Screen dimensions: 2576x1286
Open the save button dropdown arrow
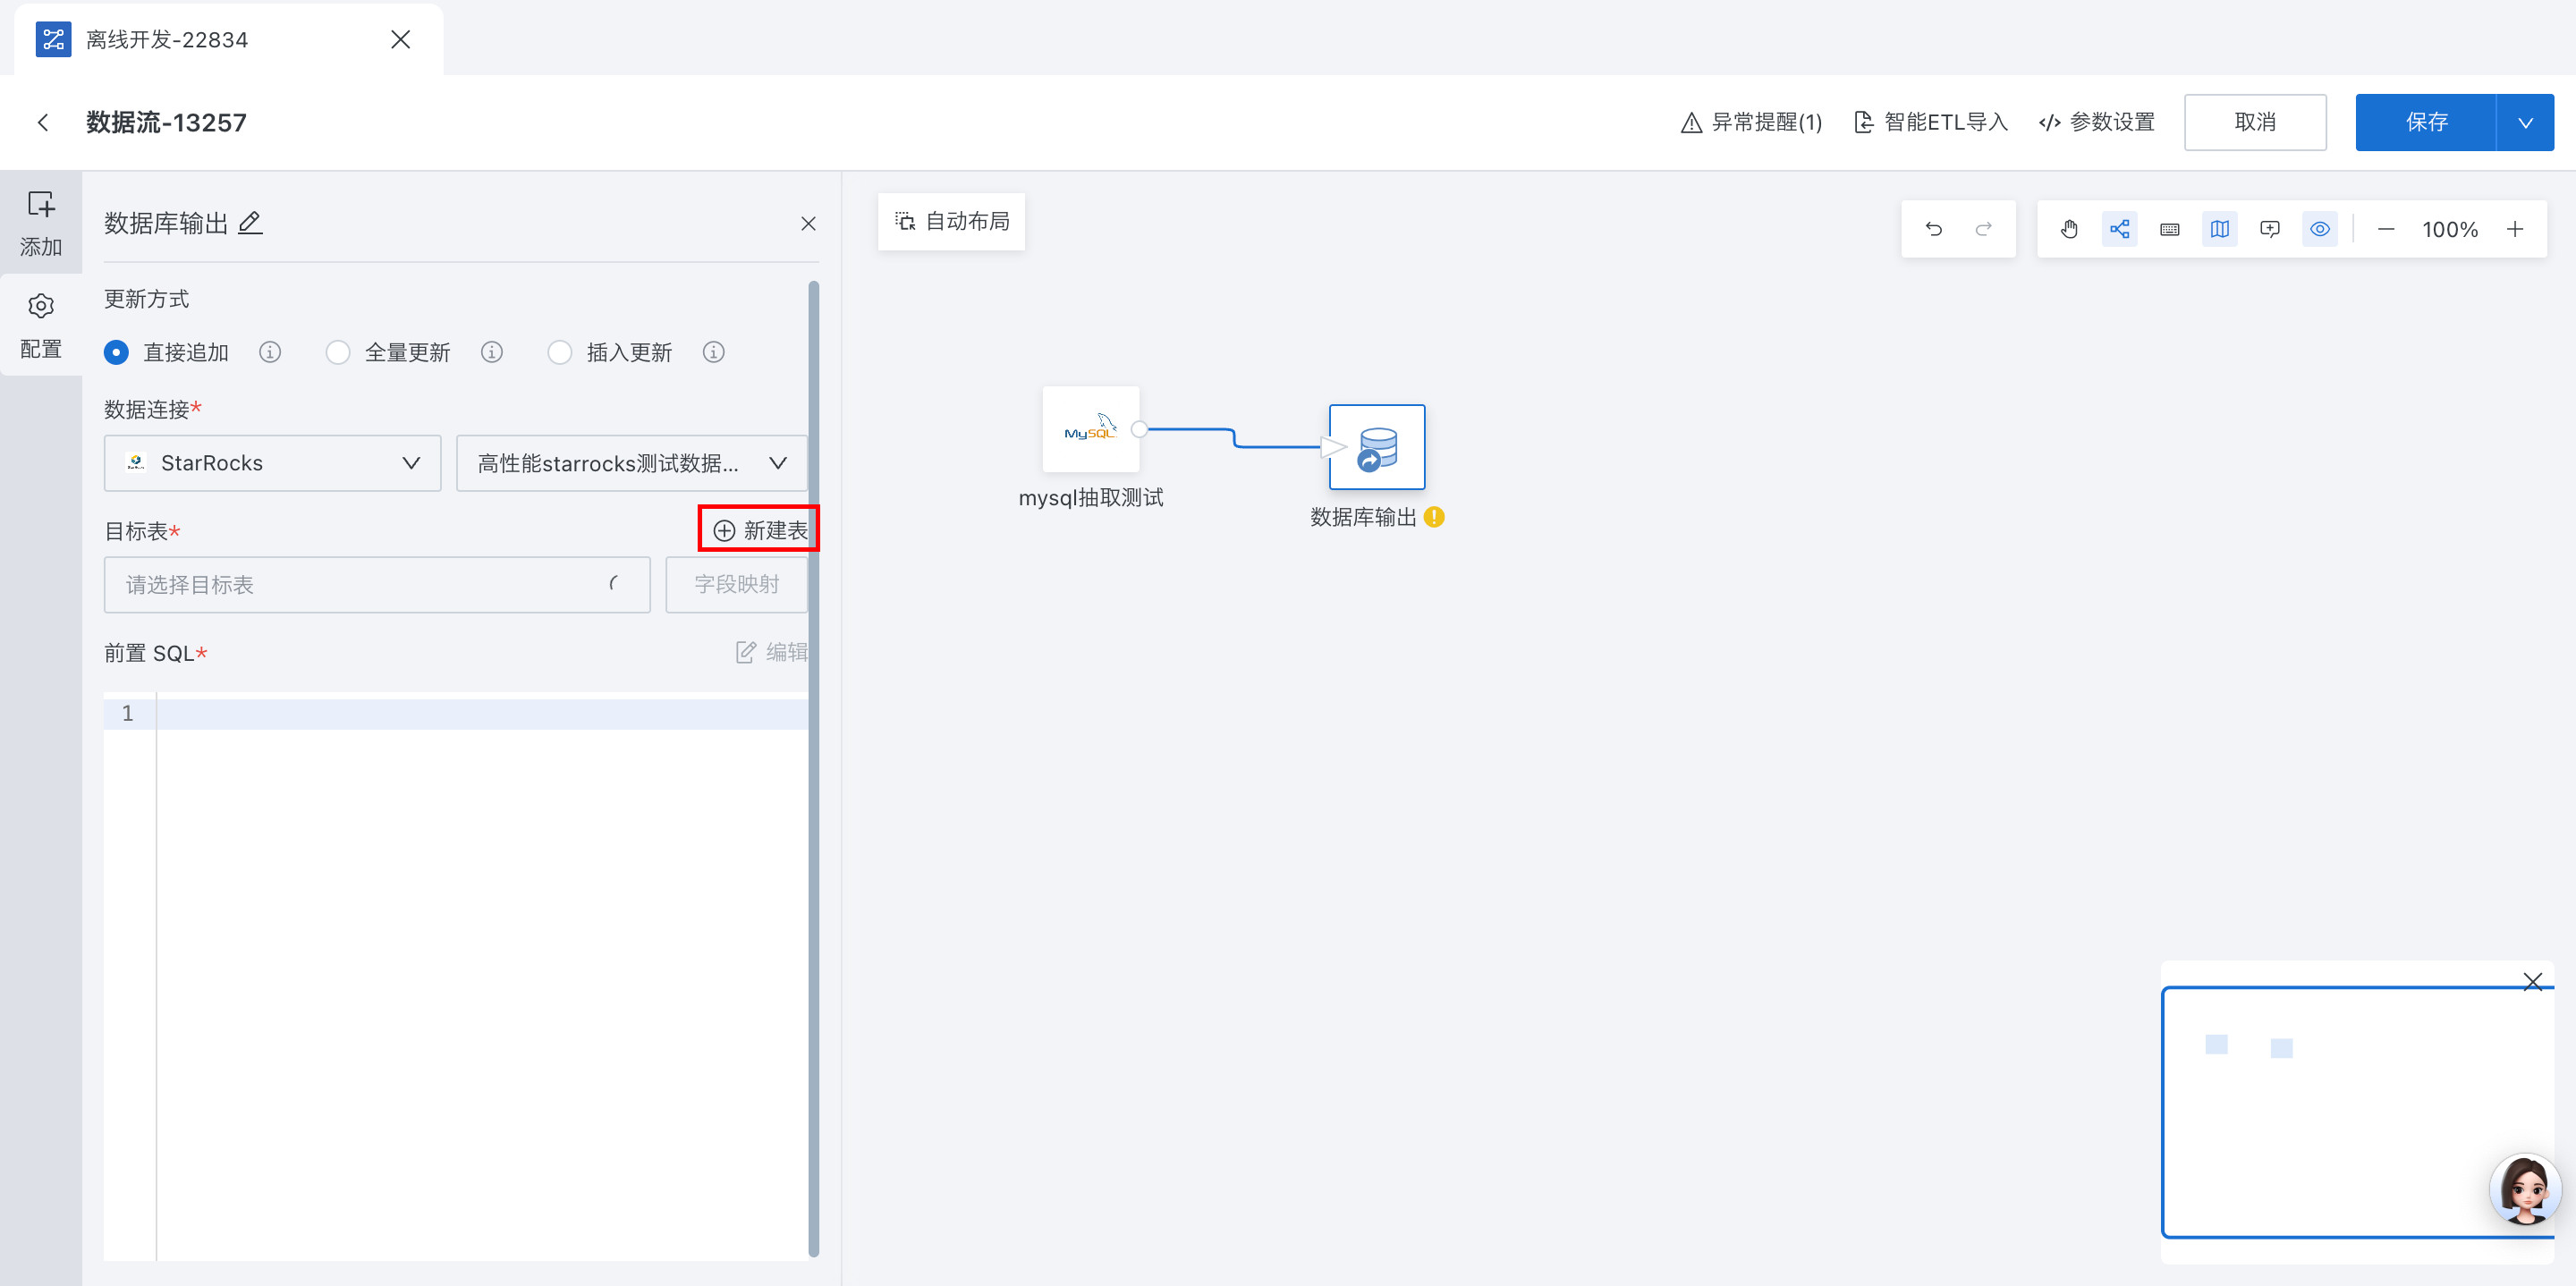coord(2524,122)
